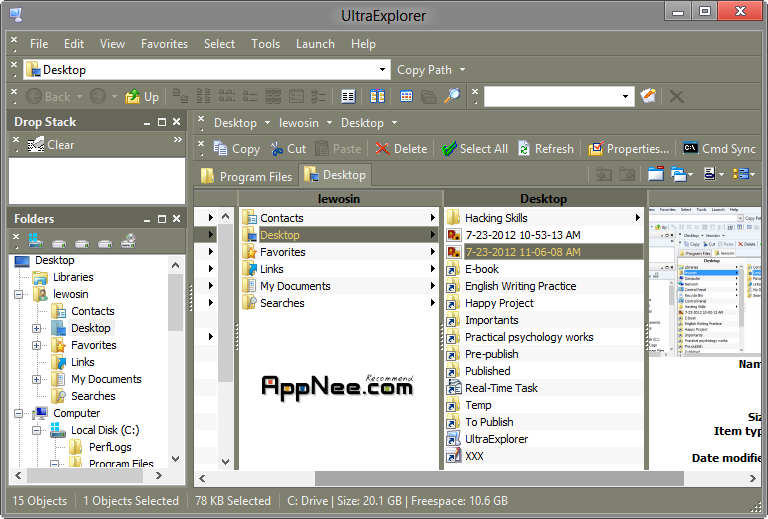
Task: Click the UltraExplorer shortcut icon in list
Action: pos(454,439)
